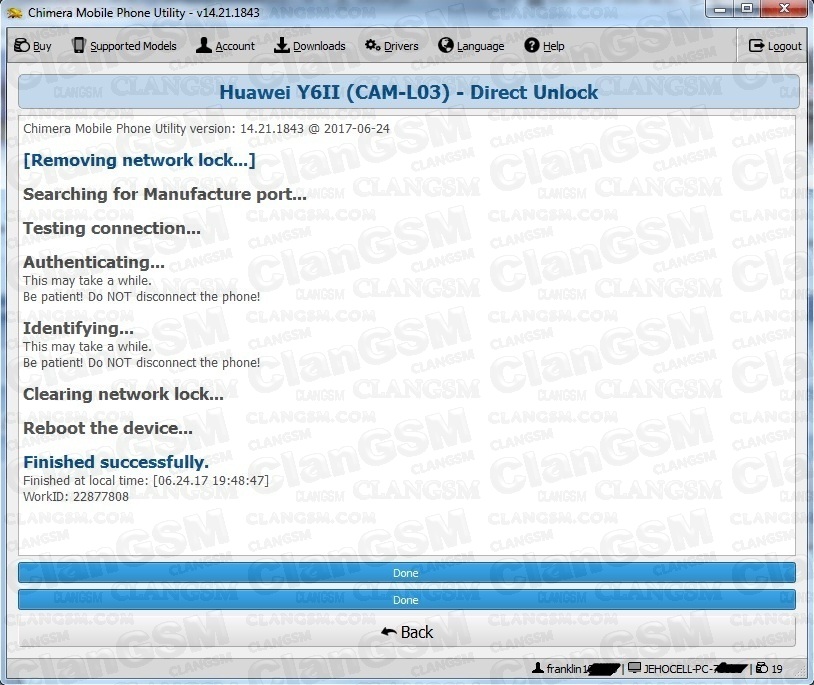Click the status bar computer icon

coord(634,668)
